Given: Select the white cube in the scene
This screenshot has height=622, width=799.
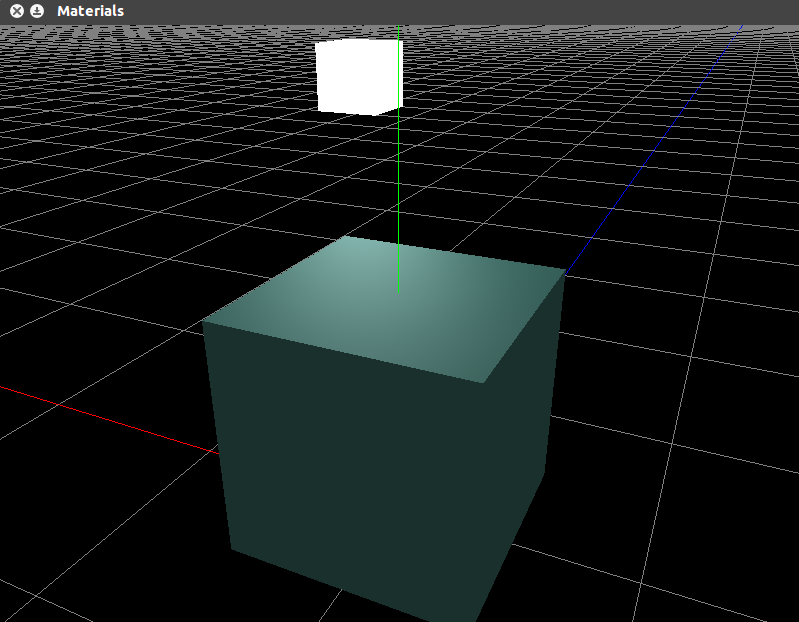Looking at the screenshot, I should click(359, 77).
